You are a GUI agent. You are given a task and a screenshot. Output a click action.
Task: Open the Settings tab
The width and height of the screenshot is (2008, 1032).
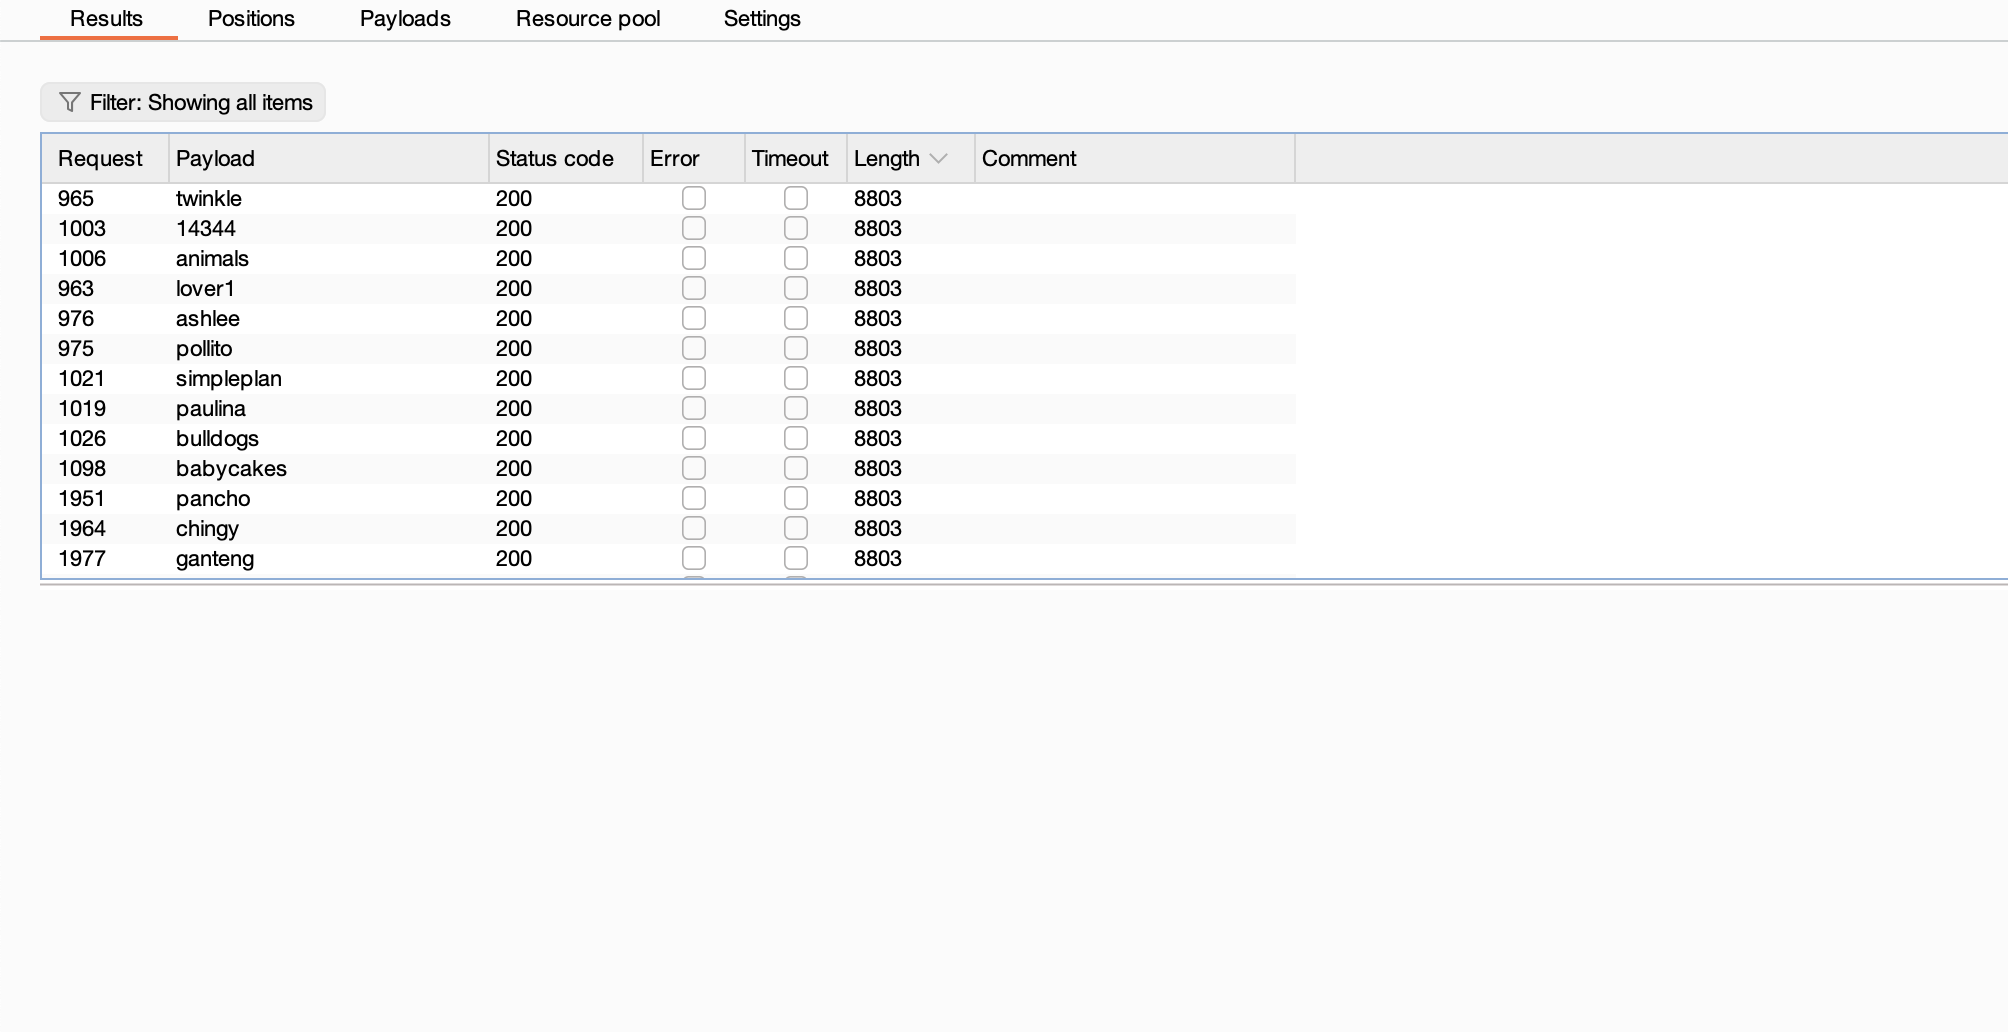point(762,19)
